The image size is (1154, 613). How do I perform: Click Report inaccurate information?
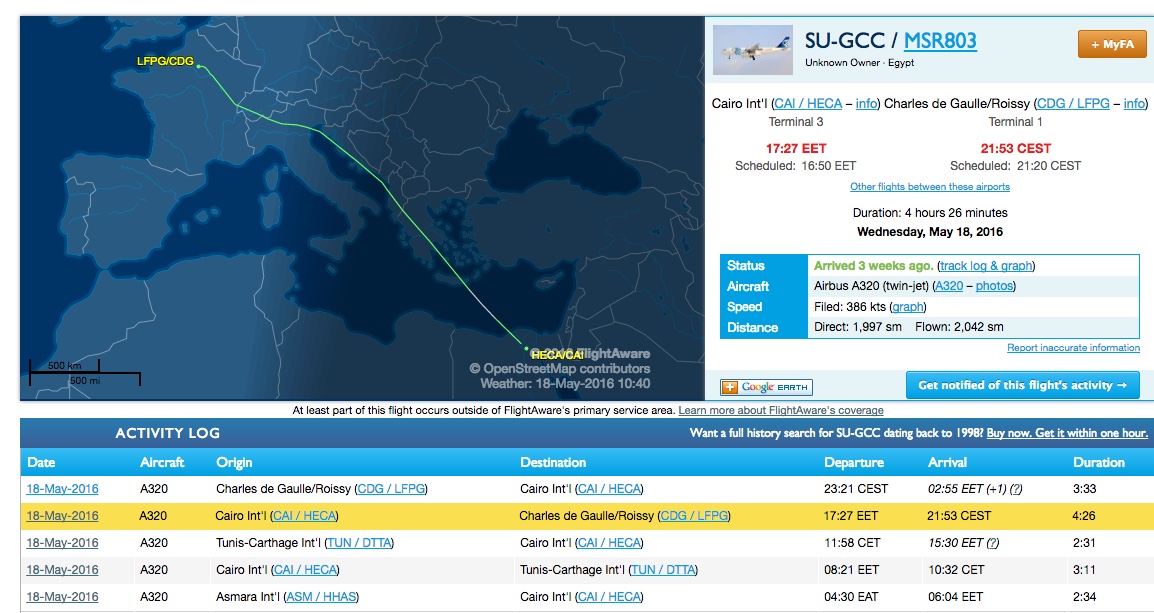point(1073,348)
